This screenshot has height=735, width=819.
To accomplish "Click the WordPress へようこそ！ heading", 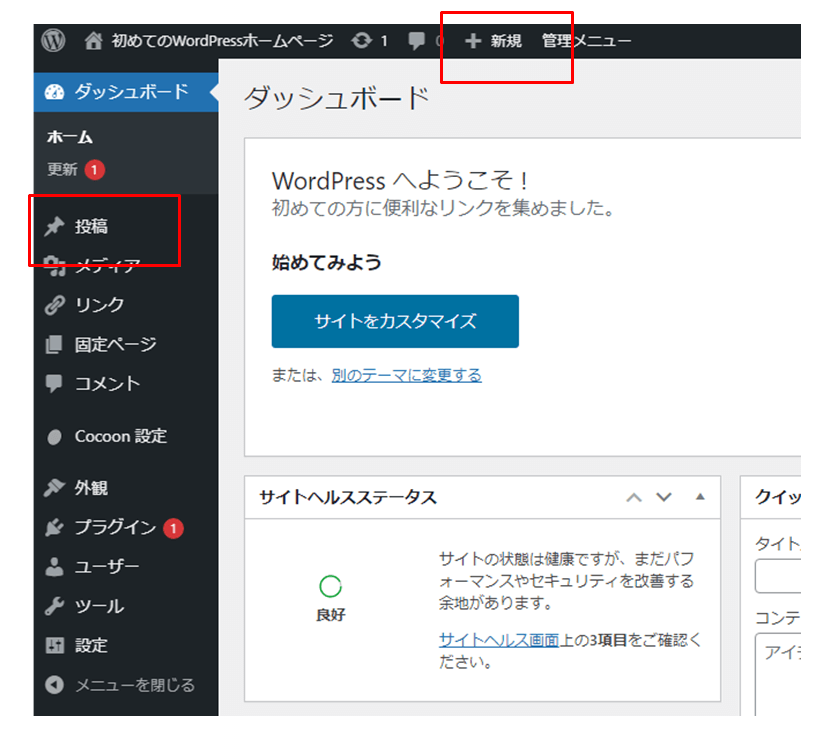I will (400, 181).
